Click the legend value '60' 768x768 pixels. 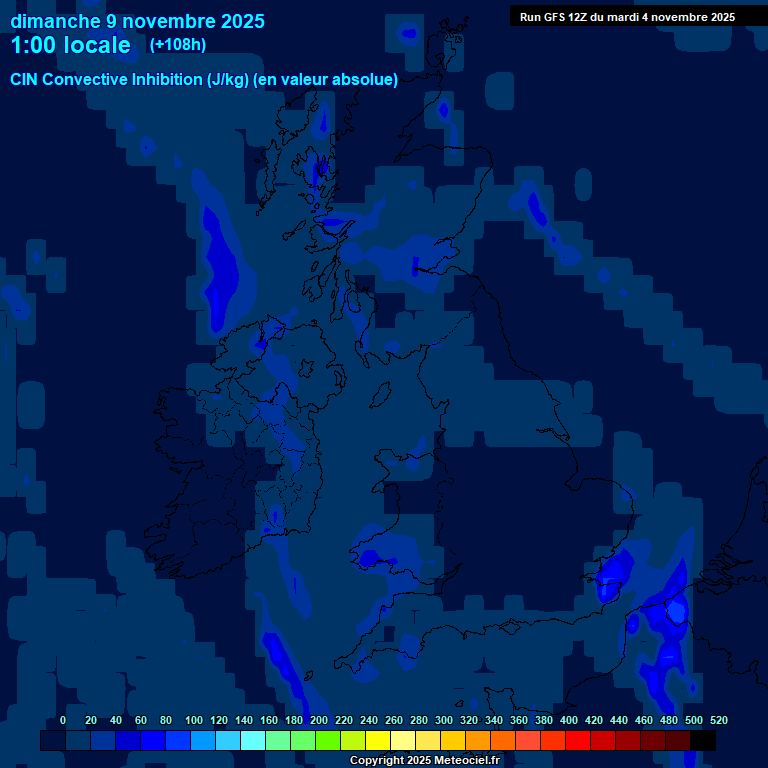click(141, 720)
